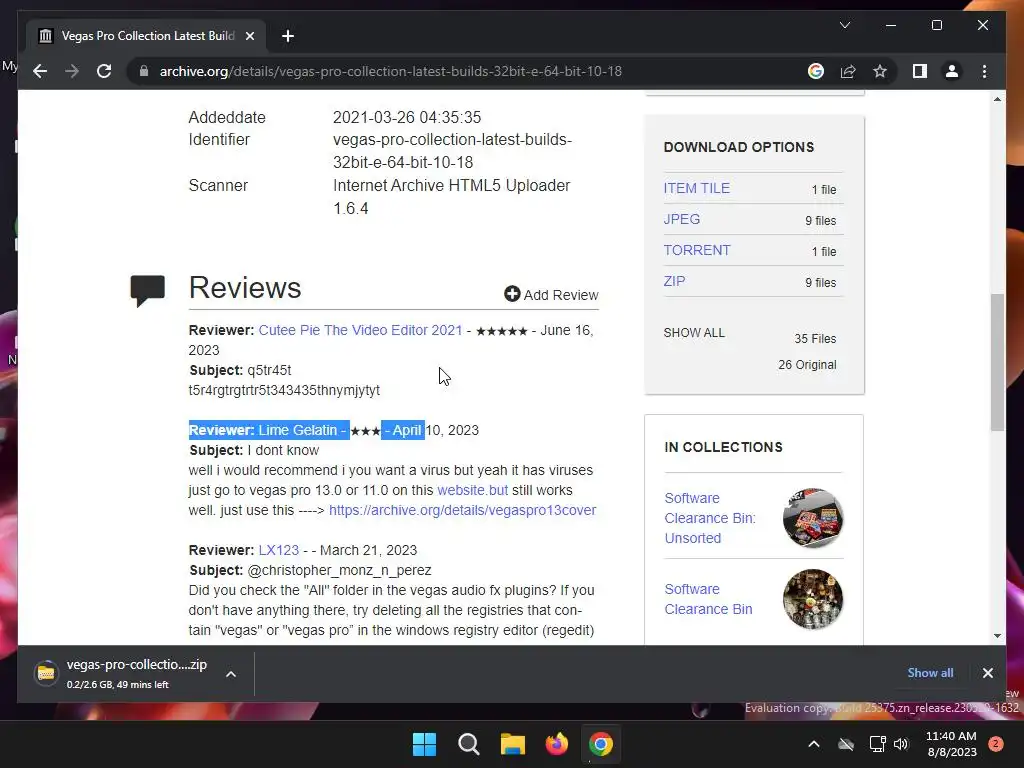The width and height of the screenshot is (1024, 768).
Task: Open the notification badge showing 2
Action: point(996,744)
